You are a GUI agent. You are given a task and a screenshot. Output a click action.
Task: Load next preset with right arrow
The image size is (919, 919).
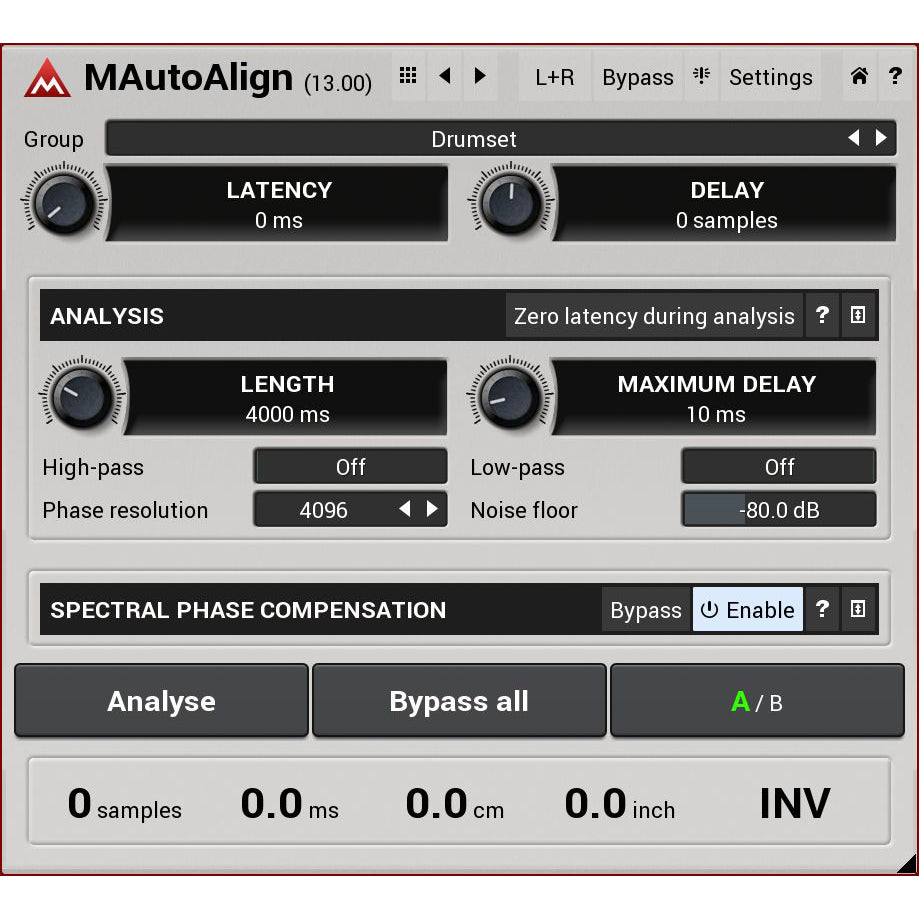tap(480, 76)
